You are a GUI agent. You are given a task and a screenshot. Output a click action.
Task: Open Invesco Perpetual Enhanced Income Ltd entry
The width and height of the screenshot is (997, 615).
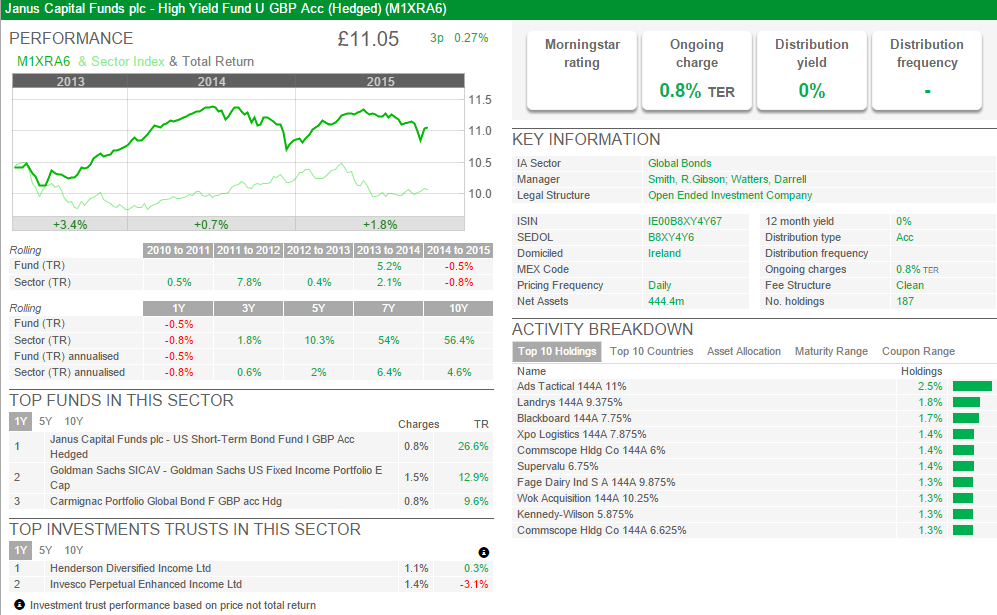pyautogui.click(x=146, y=584)
